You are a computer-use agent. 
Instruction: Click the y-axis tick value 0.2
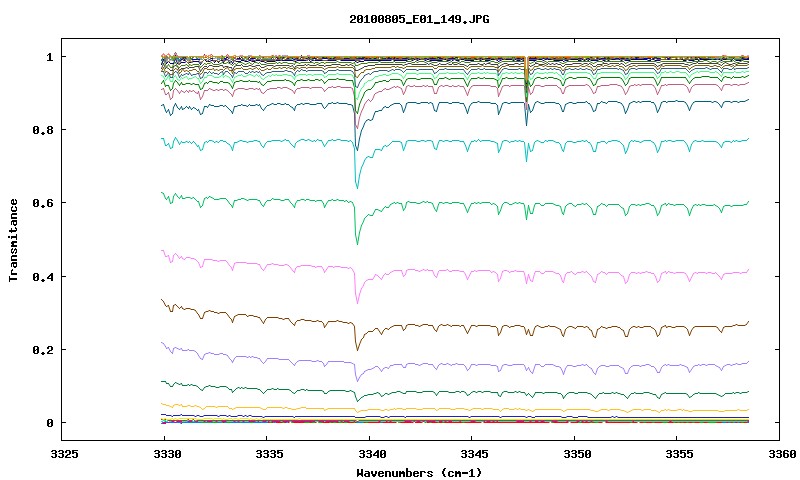[43, 350]
